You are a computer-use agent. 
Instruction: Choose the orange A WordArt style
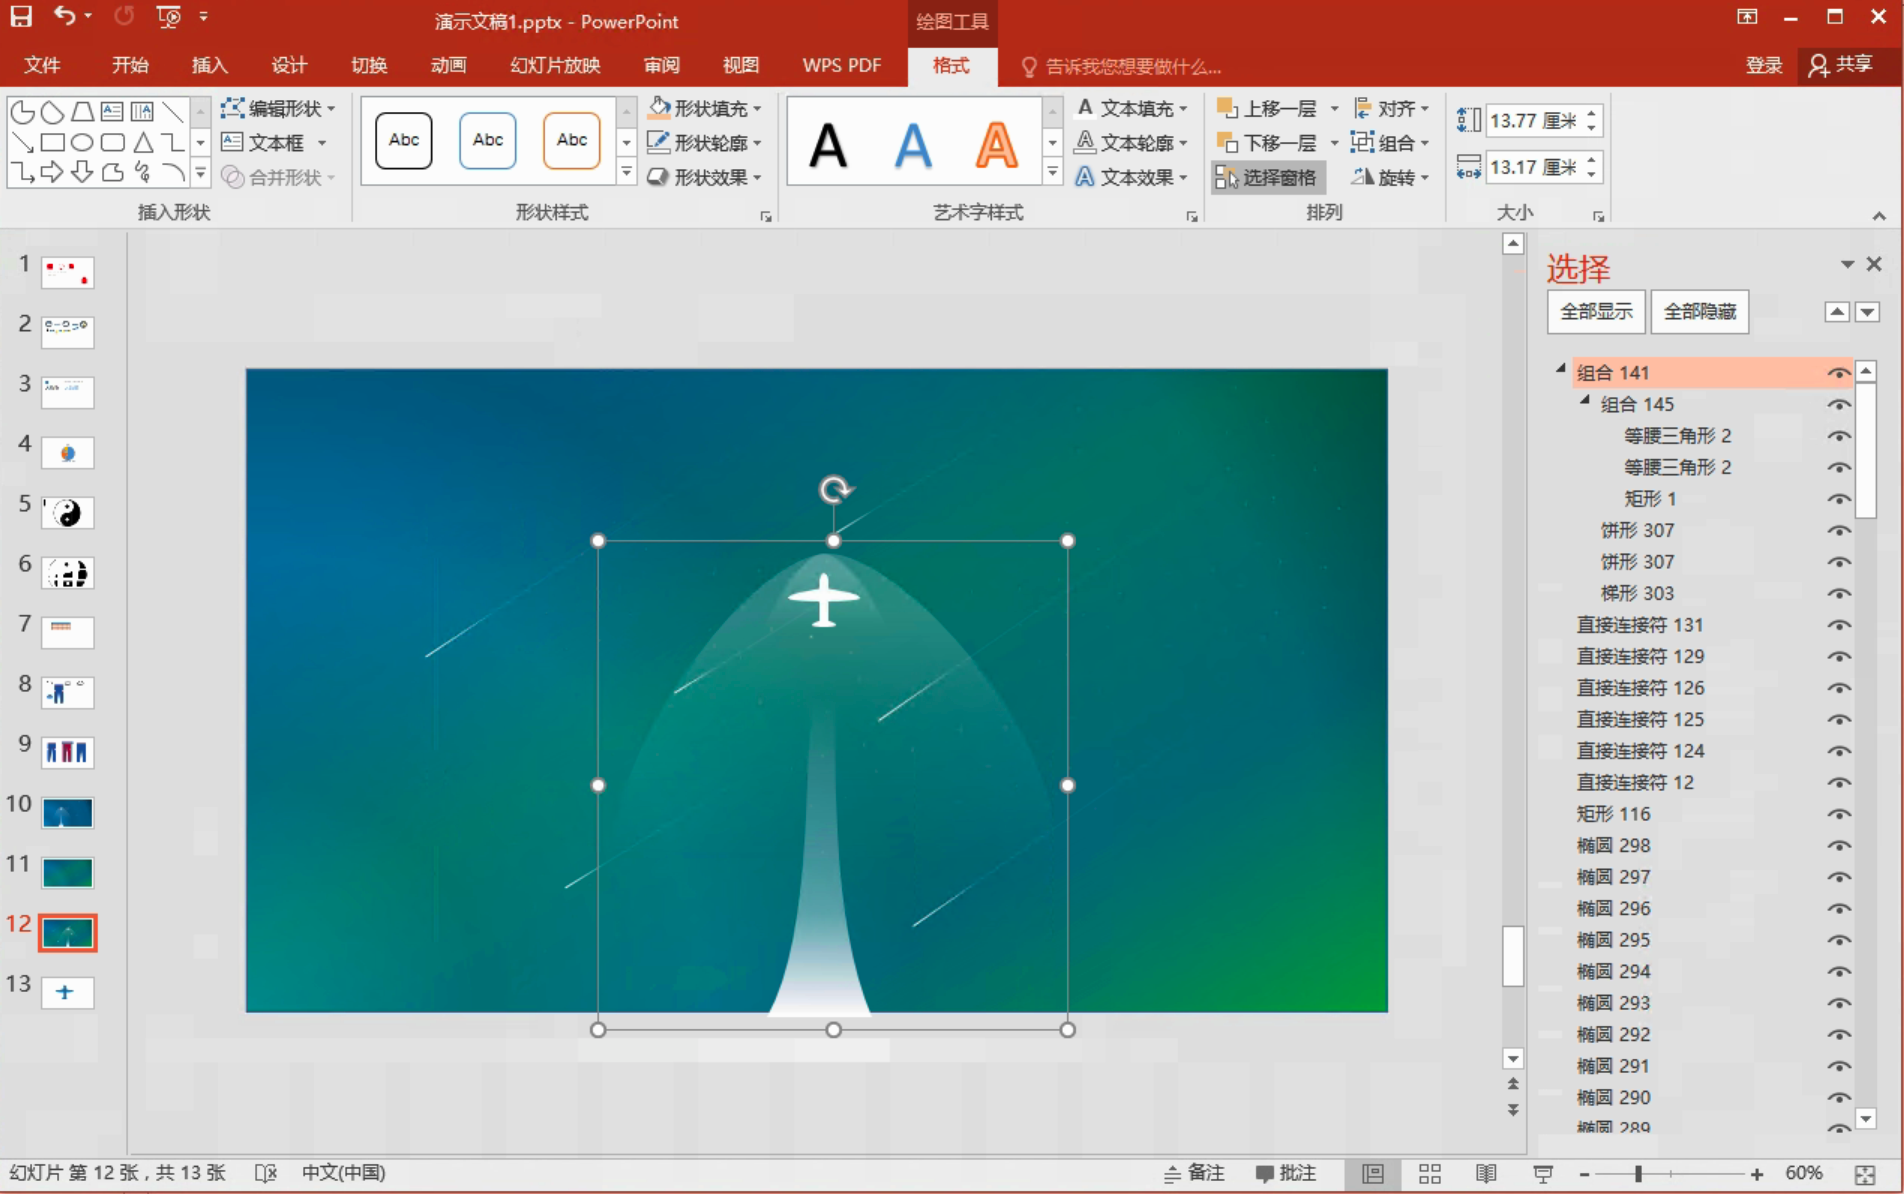pyautogui.click(x=996, y=145)
